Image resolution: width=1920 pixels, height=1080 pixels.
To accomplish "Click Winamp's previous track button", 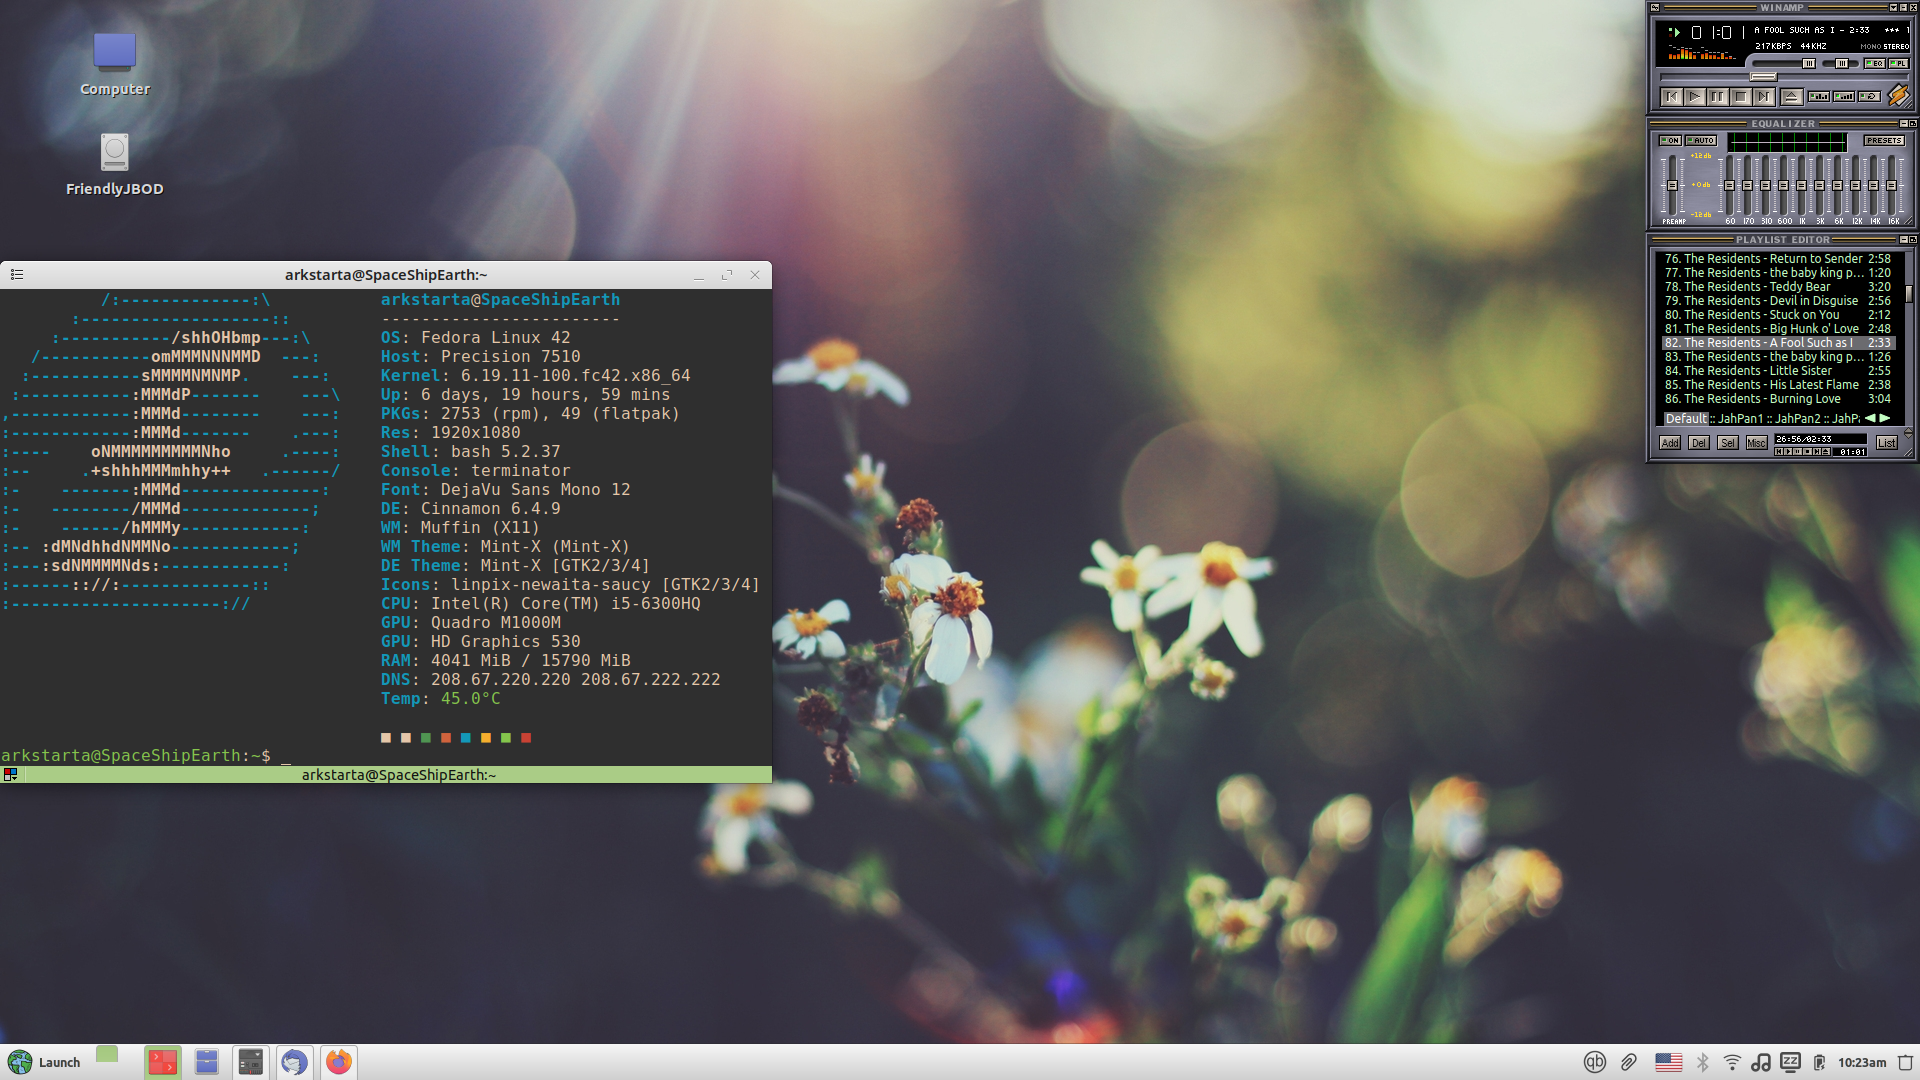I will [x=1672, y=97].
